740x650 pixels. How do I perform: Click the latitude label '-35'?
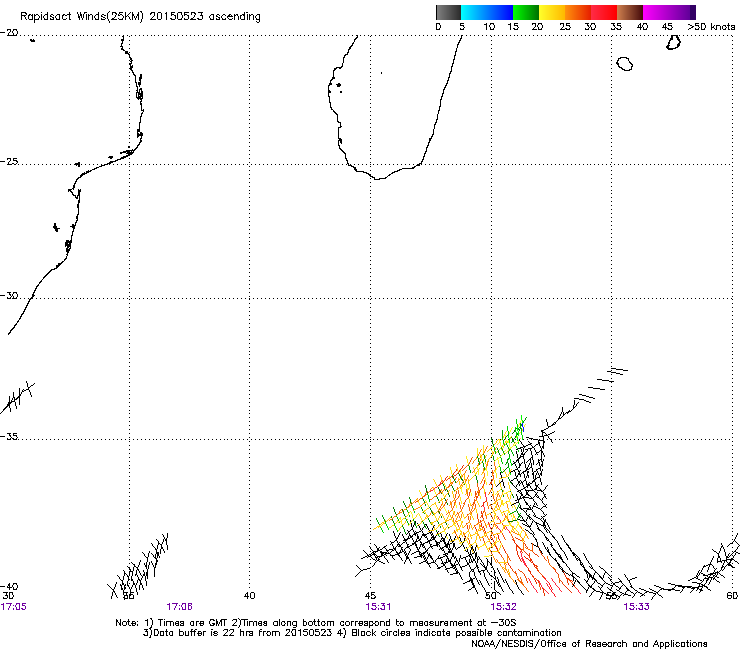[9, 437]
